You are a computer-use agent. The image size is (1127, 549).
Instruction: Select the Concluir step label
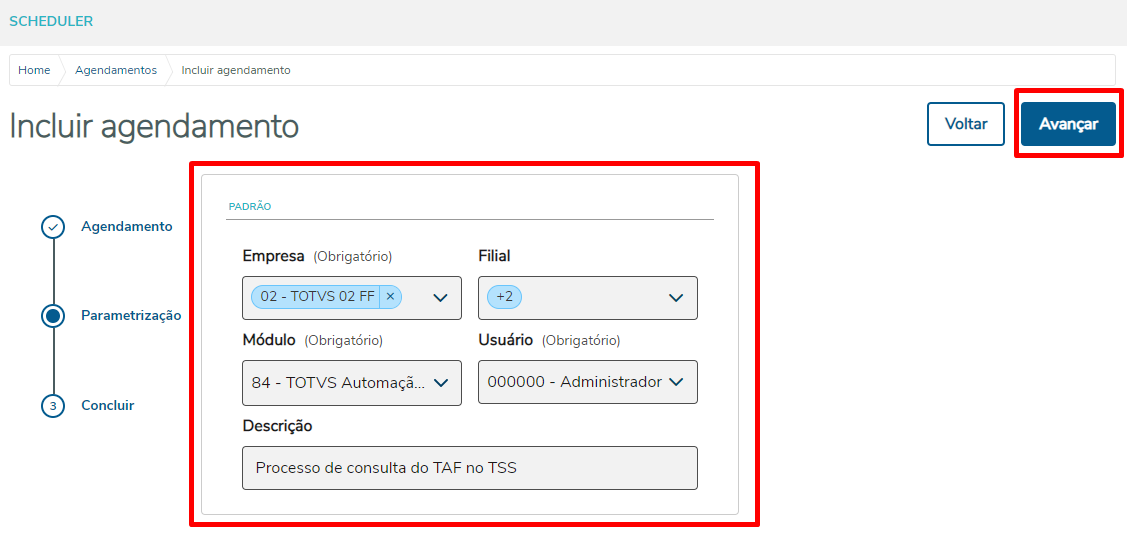pyautogui.click(x=108, y=405)
